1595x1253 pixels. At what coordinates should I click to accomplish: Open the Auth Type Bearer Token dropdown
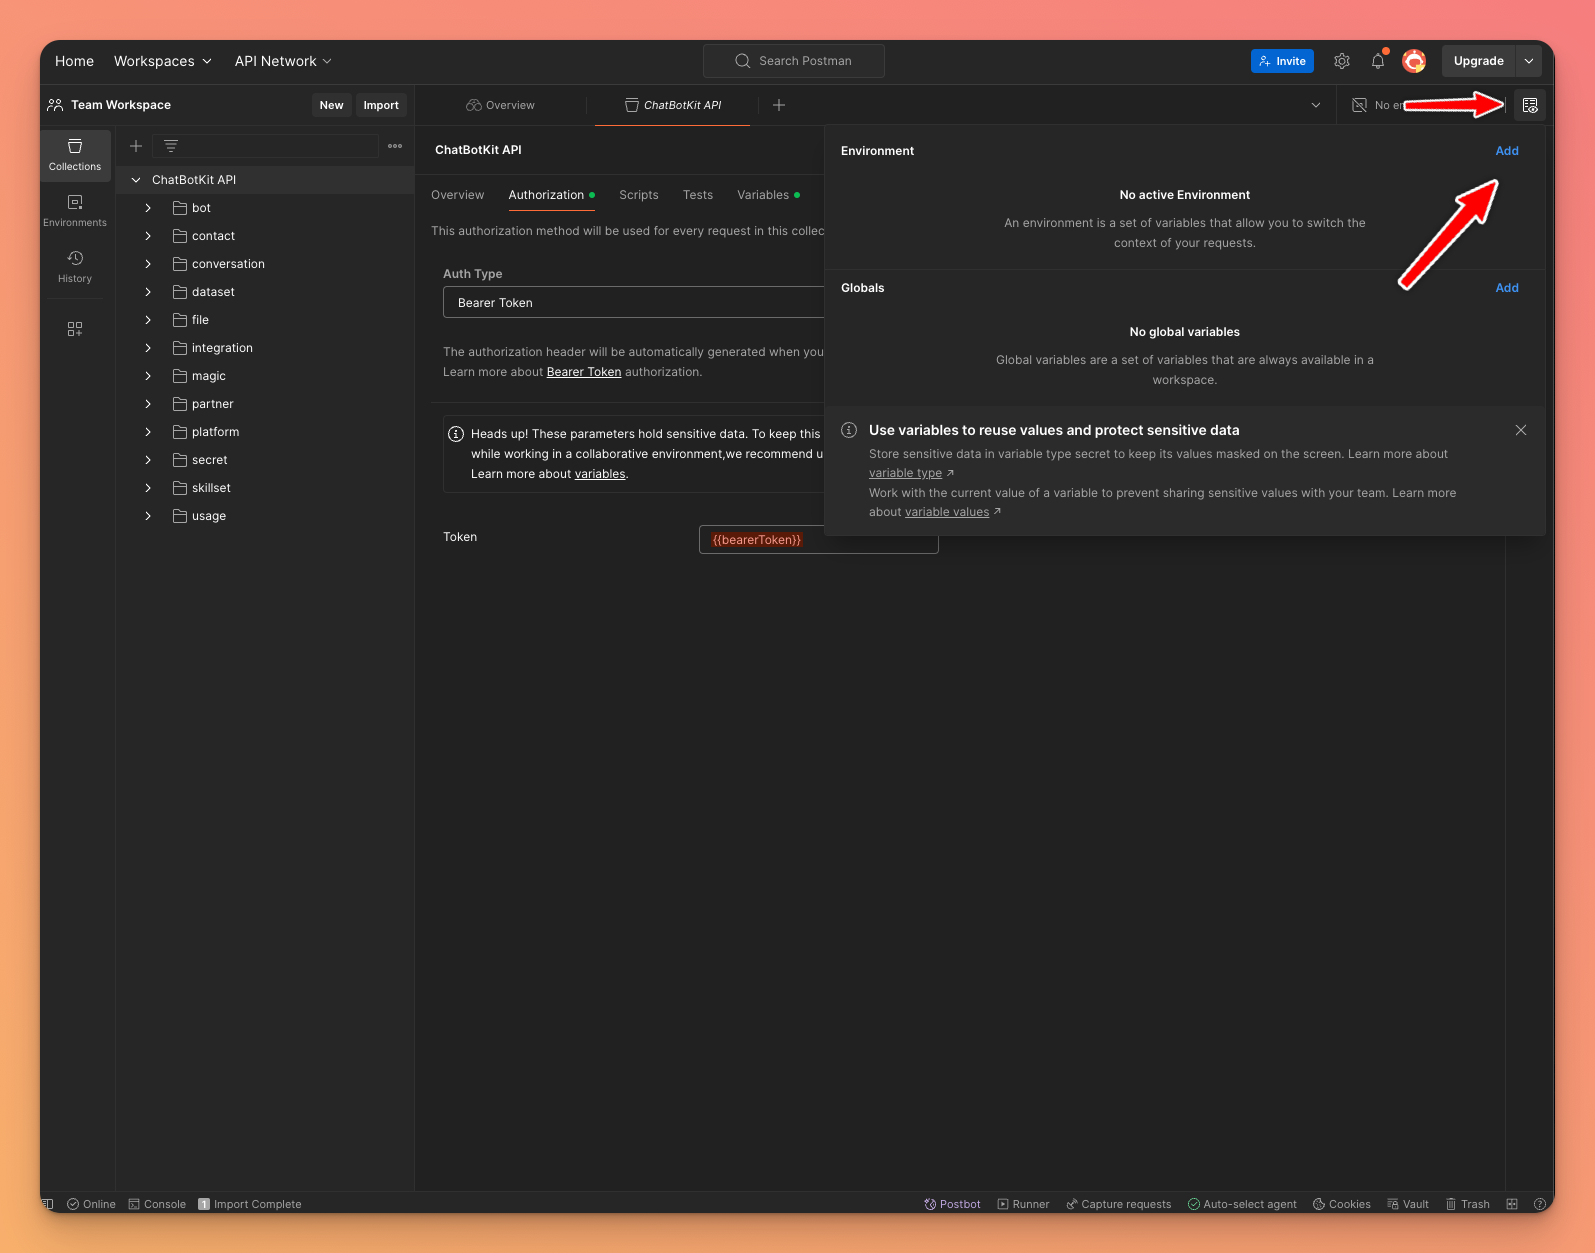[x=633, y=302]
